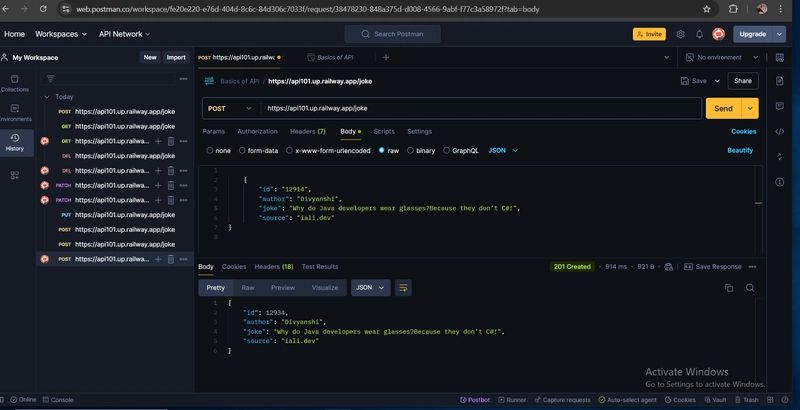Screen dimensions: 800x410
Task: Bookmark this page with the star icon
Action: point(707,9)
